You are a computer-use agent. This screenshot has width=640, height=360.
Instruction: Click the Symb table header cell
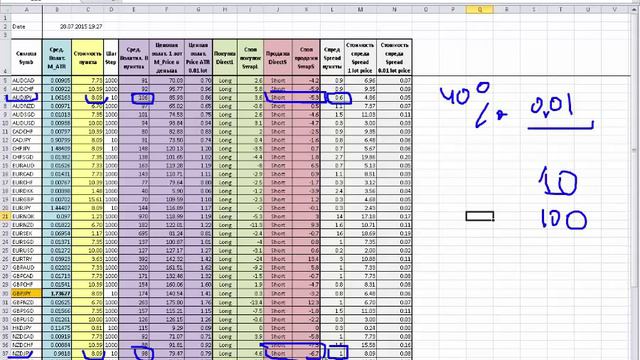[27, 58]
